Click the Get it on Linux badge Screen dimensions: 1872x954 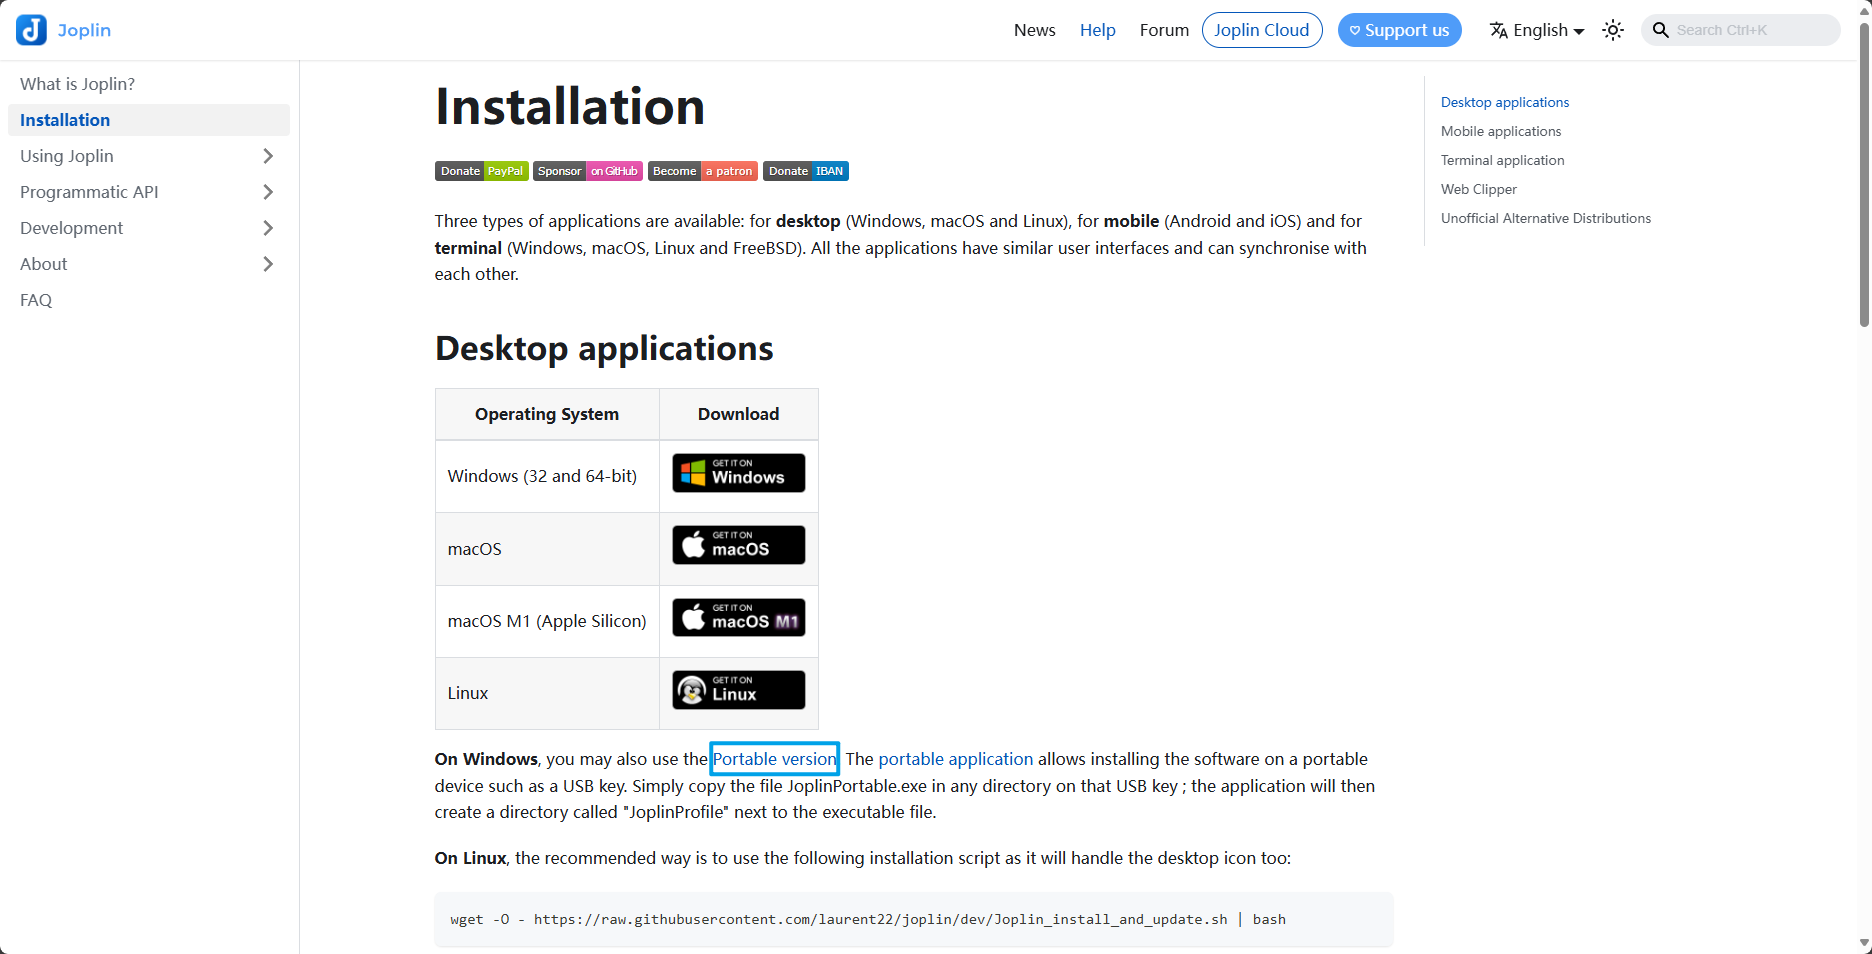(738, 690)
